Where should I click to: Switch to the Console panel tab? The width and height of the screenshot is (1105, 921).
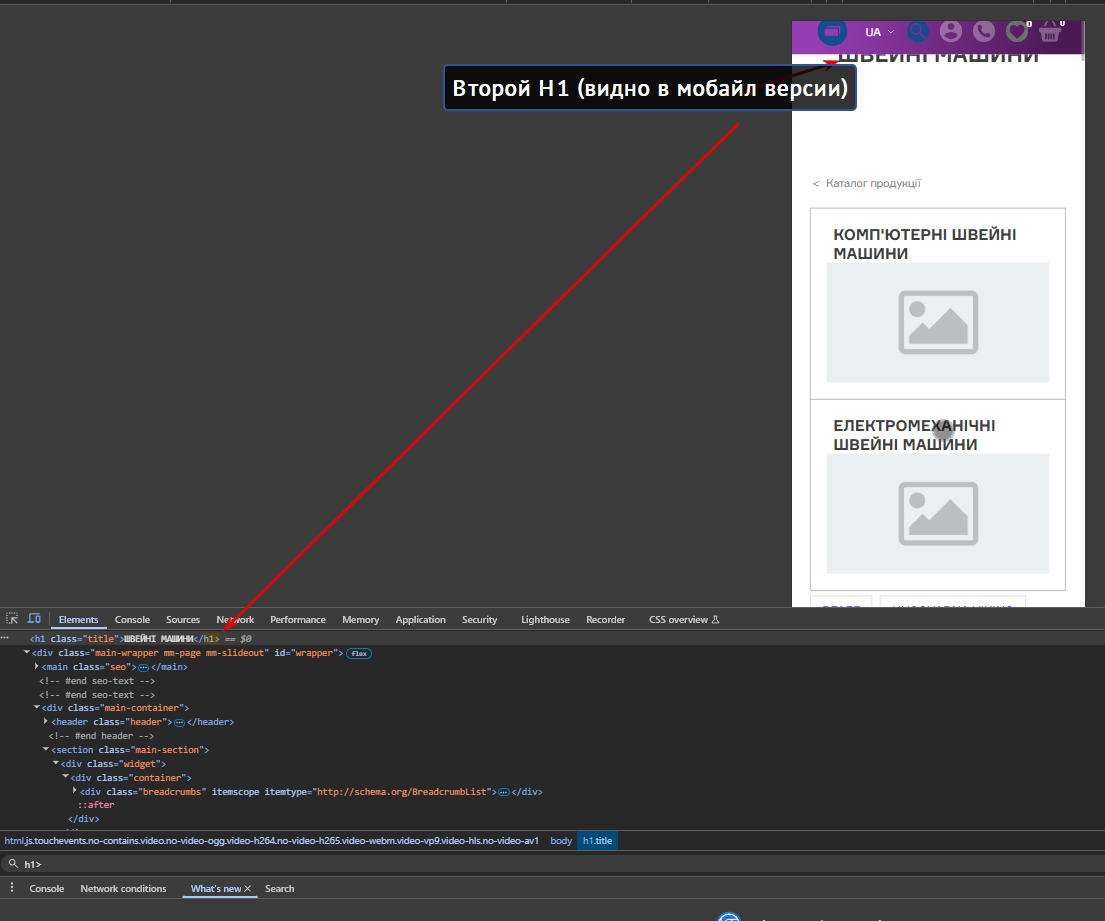pos(132,619)
